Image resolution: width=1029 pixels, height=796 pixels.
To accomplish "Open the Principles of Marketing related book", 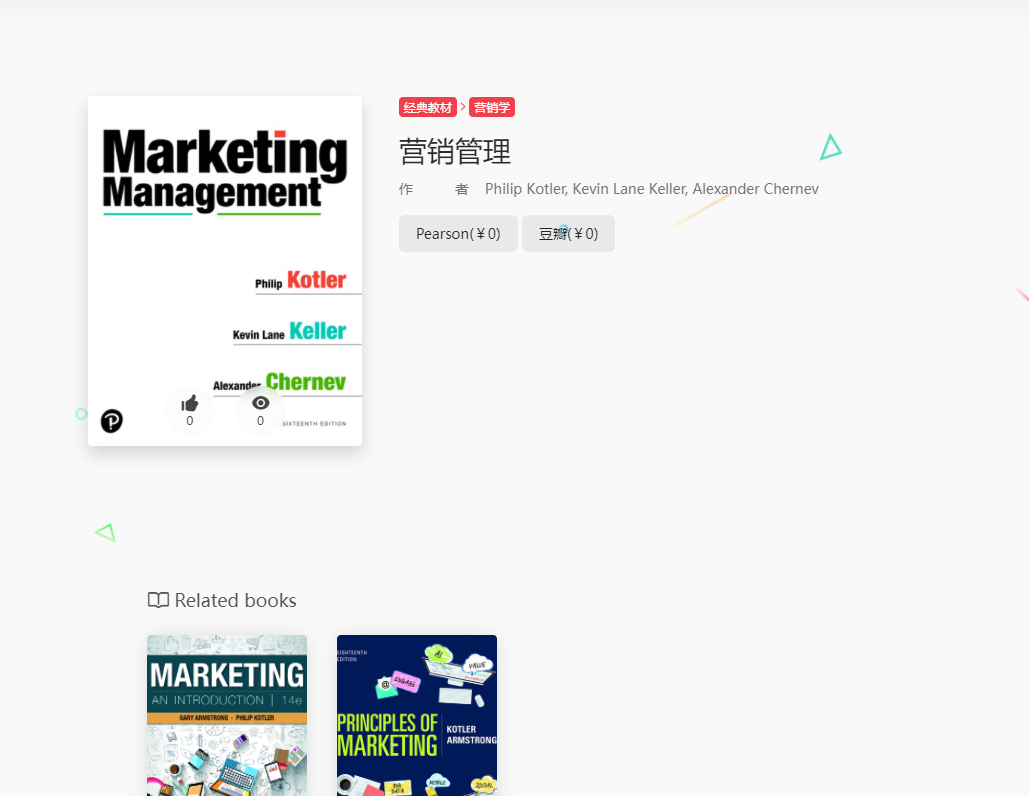I will (x=417, y=715).
